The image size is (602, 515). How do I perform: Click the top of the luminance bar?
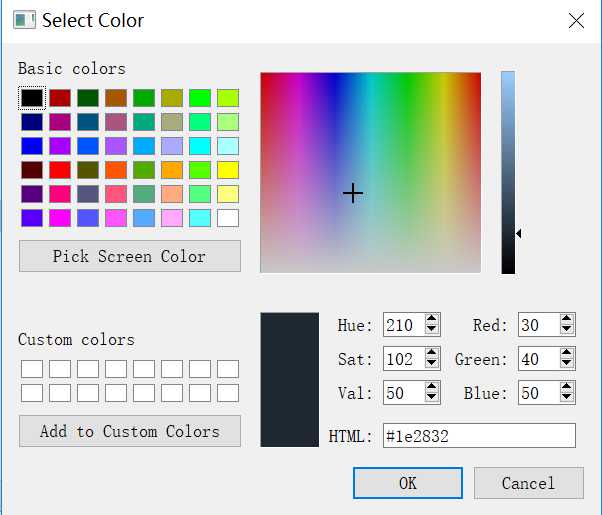(508, 74)
